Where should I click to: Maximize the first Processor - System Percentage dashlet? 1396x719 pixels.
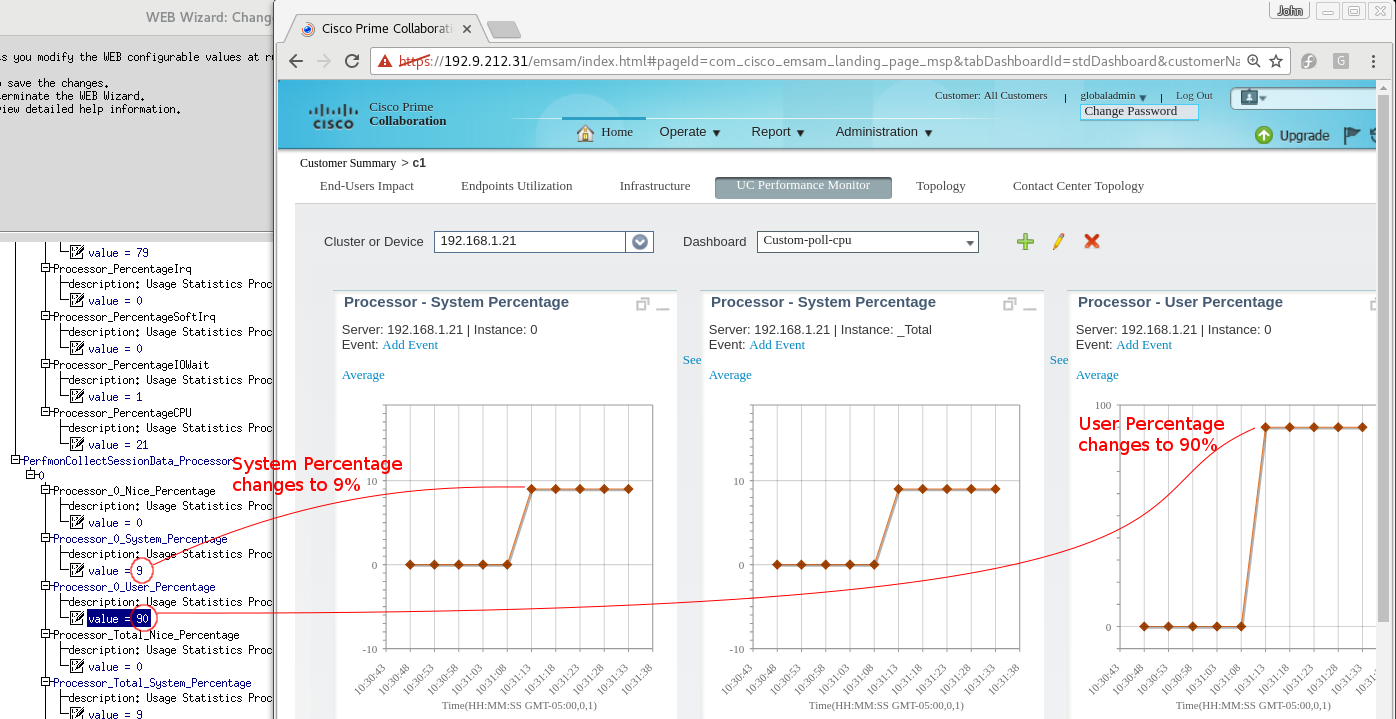643,304
